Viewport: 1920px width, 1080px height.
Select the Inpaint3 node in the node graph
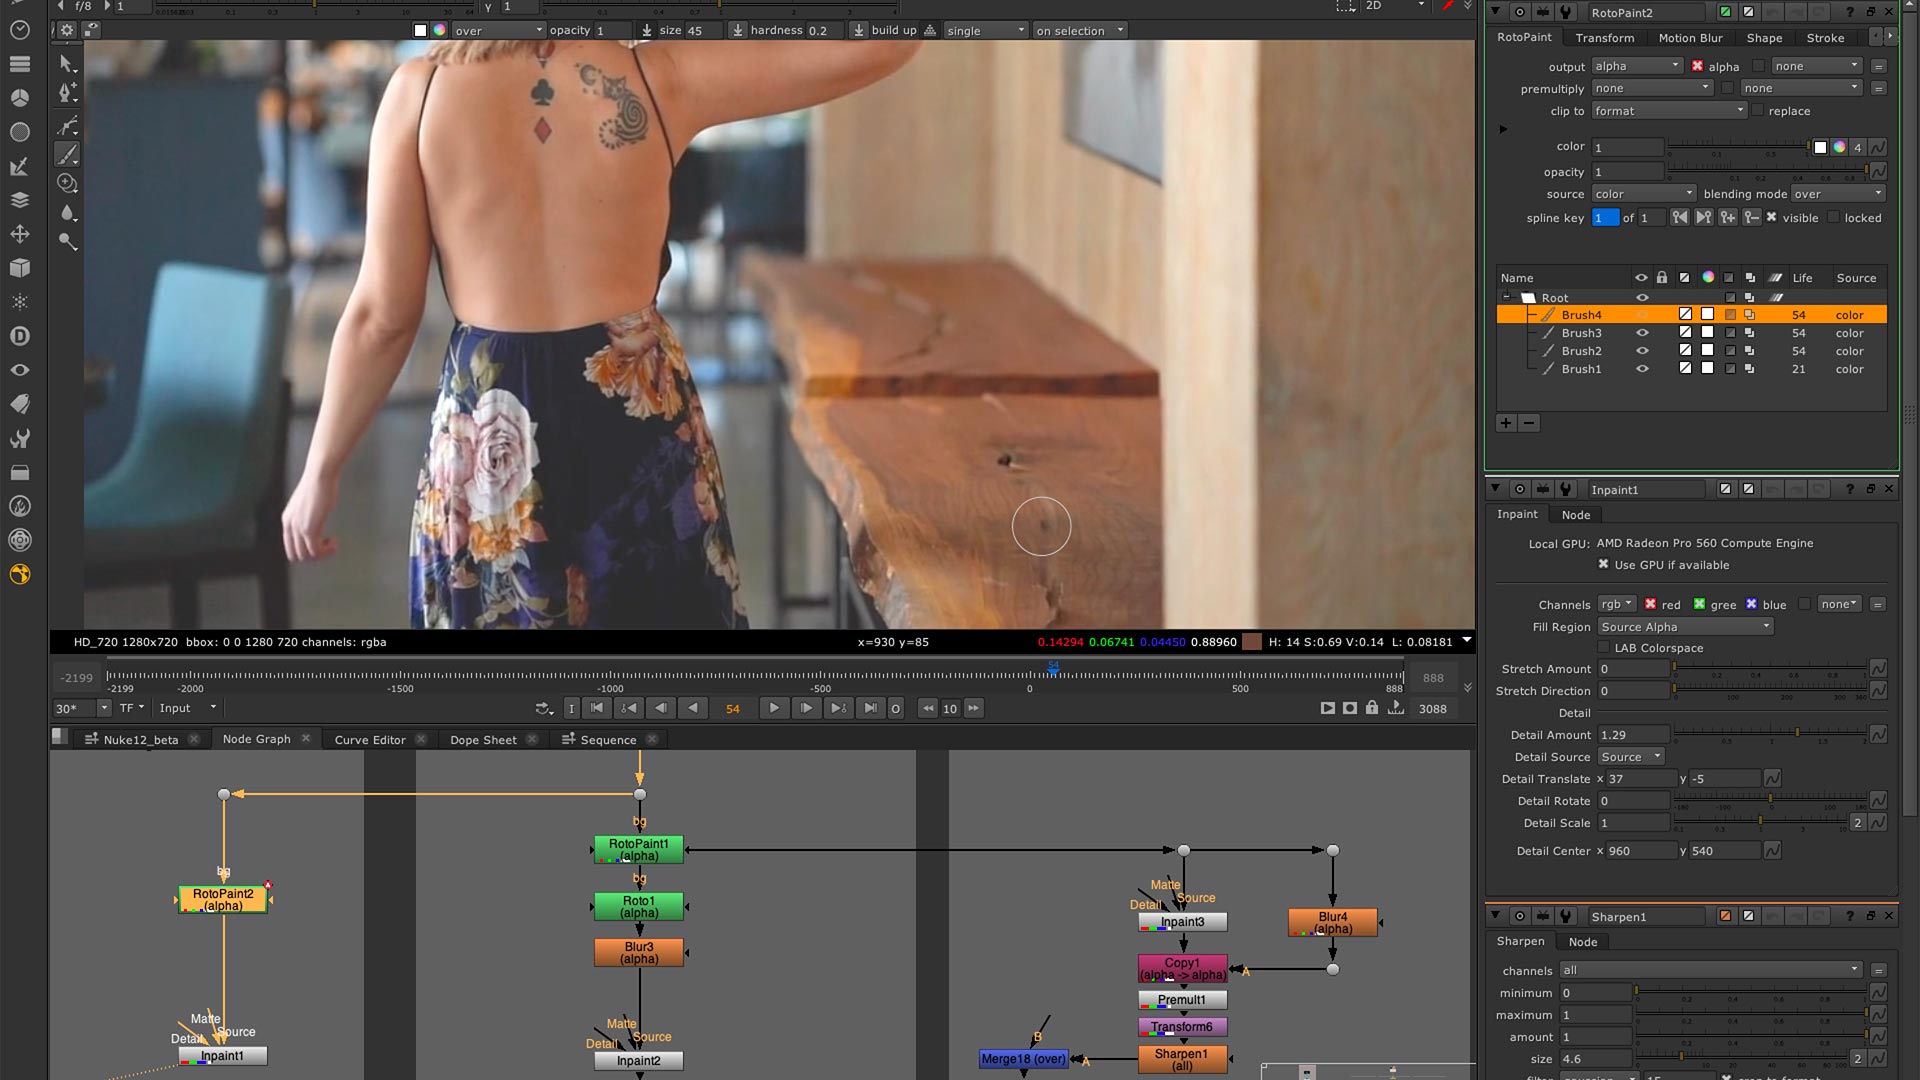pos(1182,921)
